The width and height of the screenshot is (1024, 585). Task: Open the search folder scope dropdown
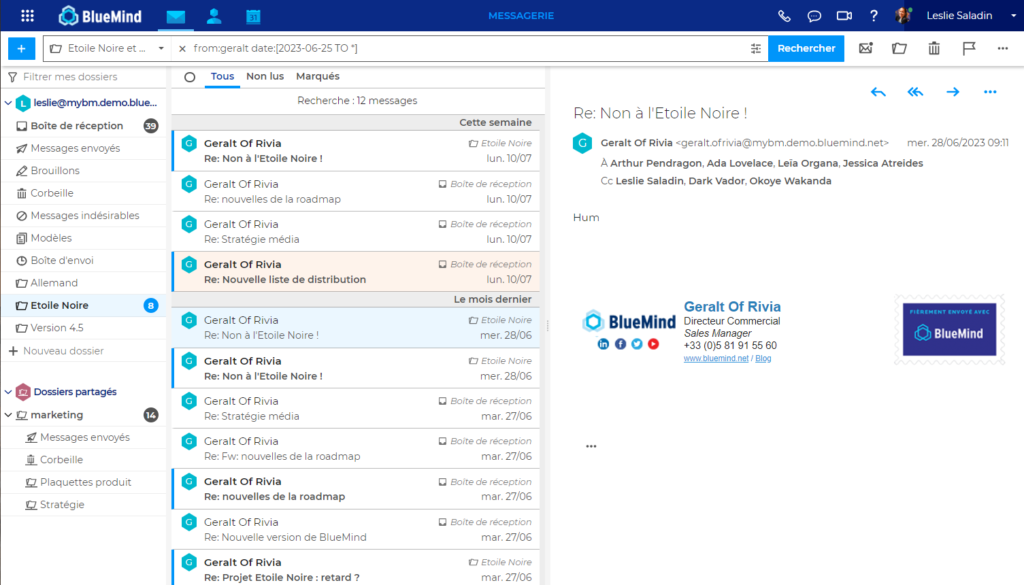pos(160,48)
